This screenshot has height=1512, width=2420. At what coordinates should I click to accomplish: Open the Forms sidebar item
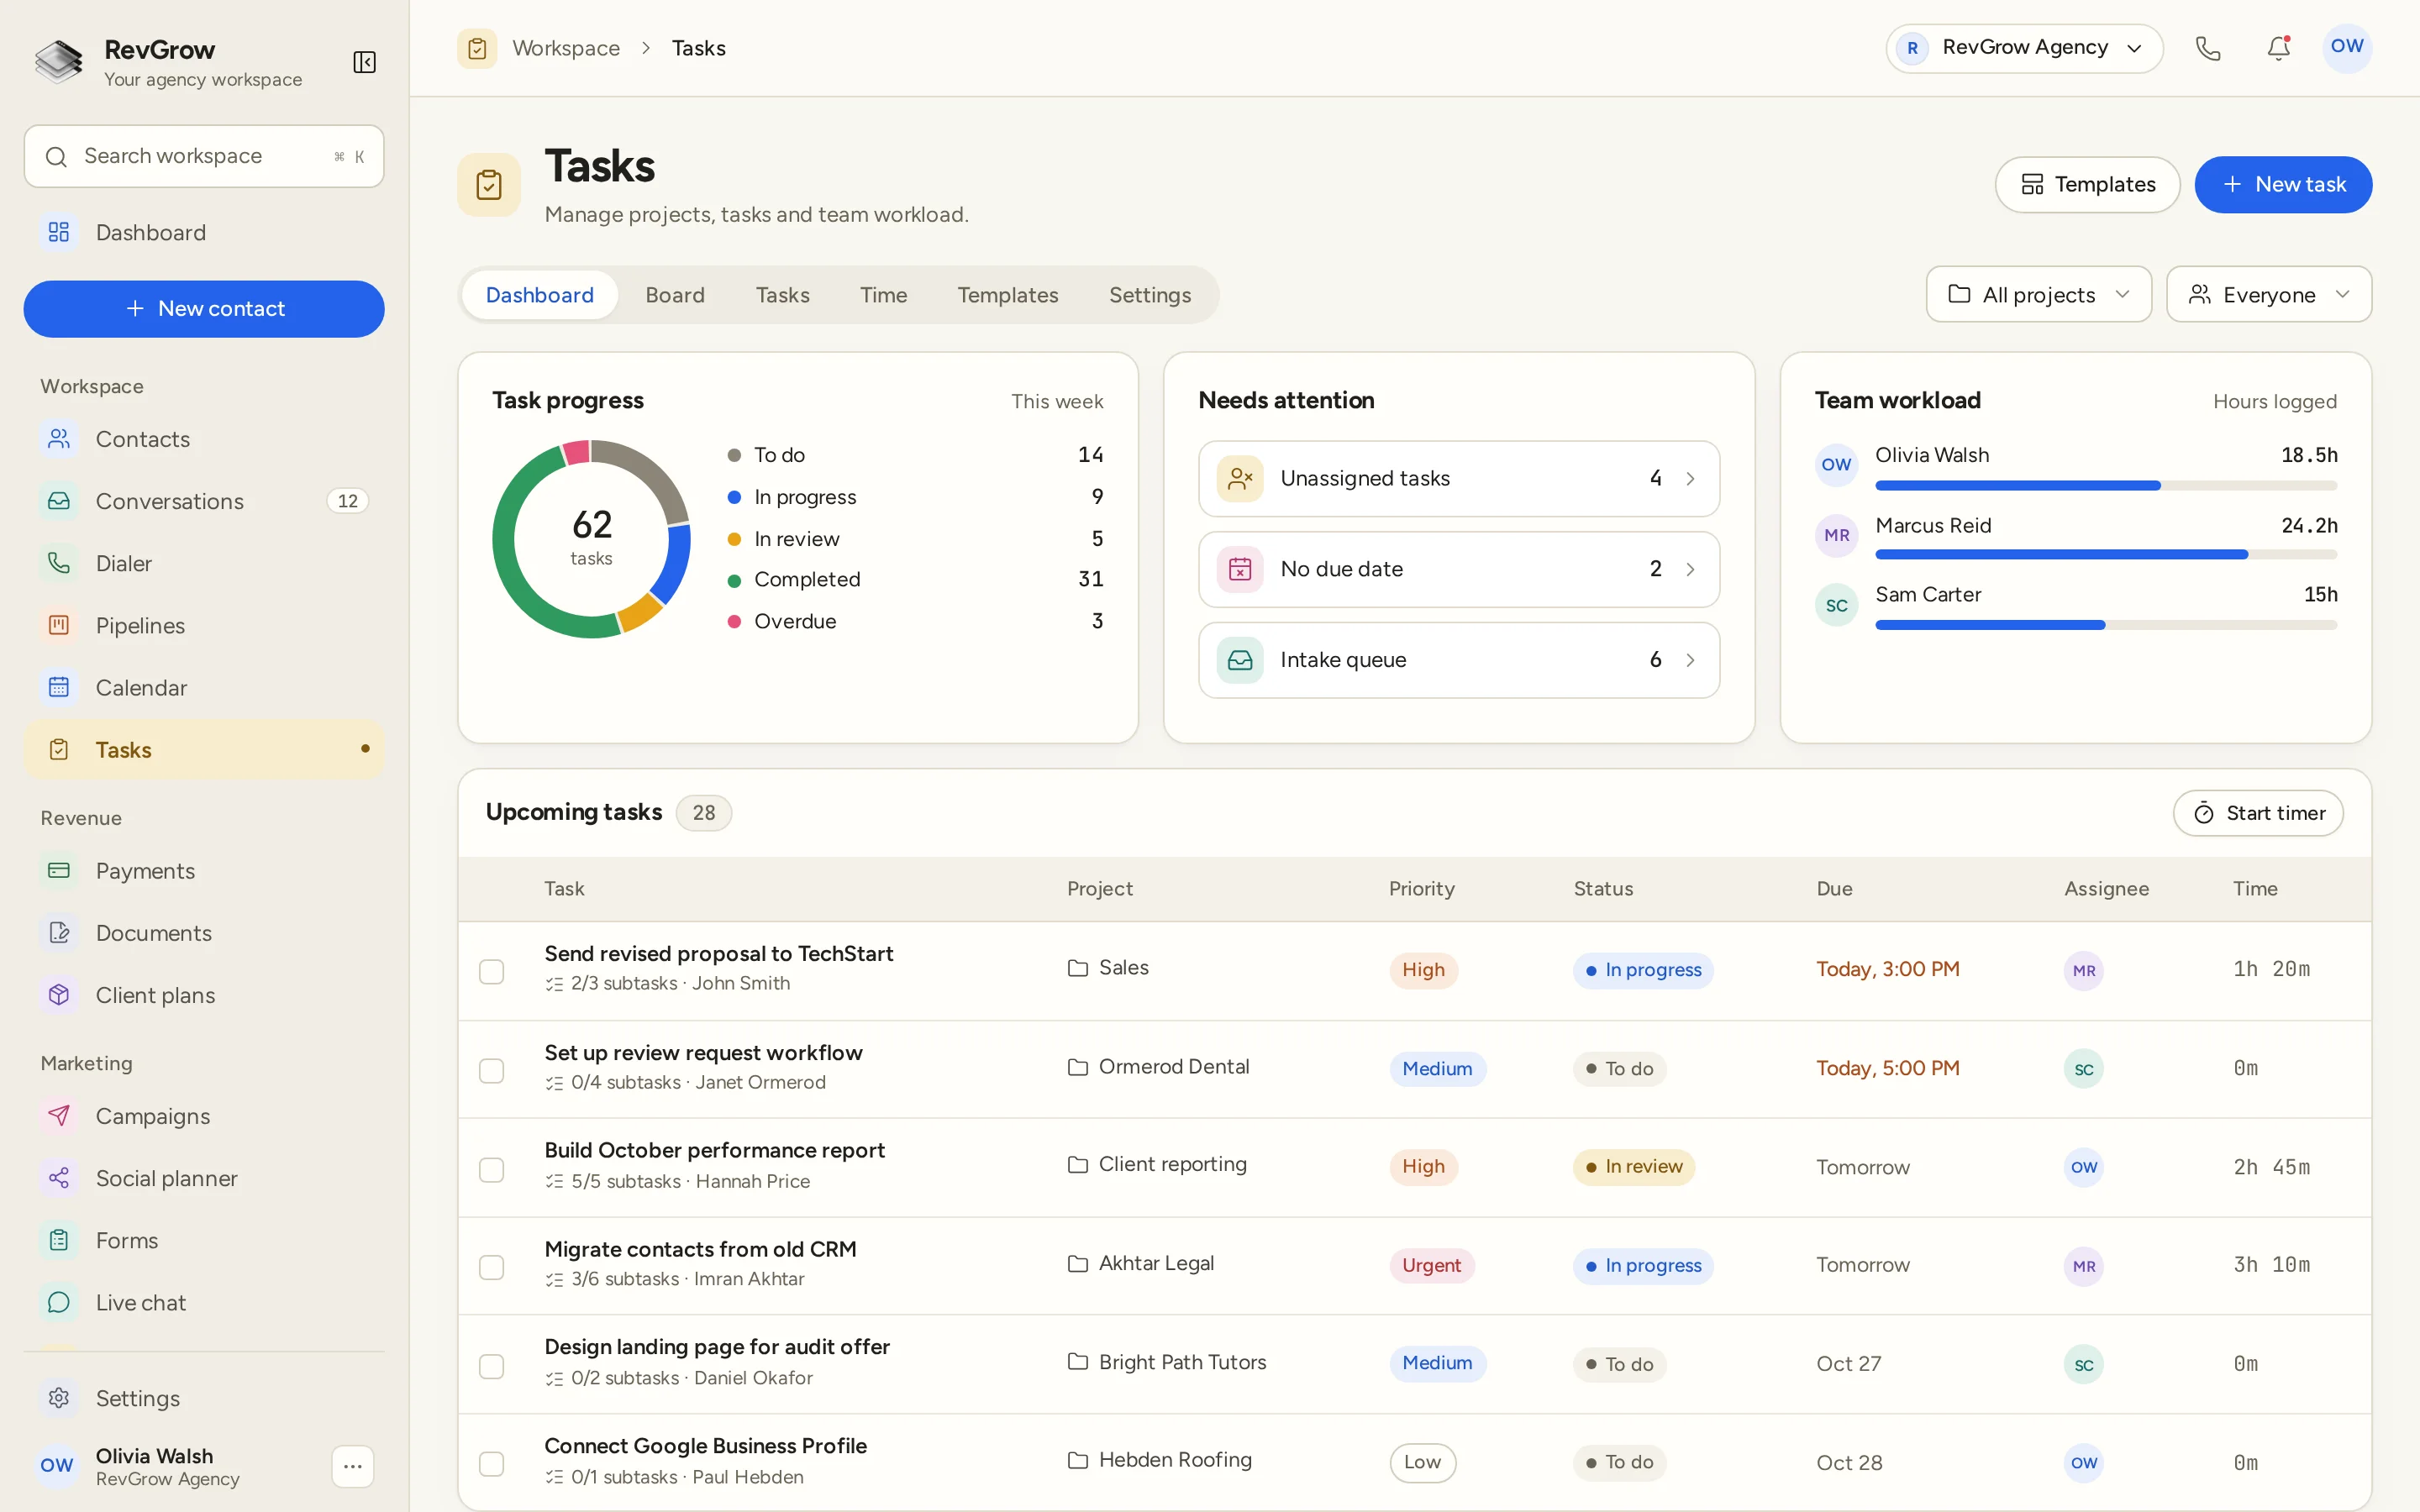click(x=204, y=1240)
